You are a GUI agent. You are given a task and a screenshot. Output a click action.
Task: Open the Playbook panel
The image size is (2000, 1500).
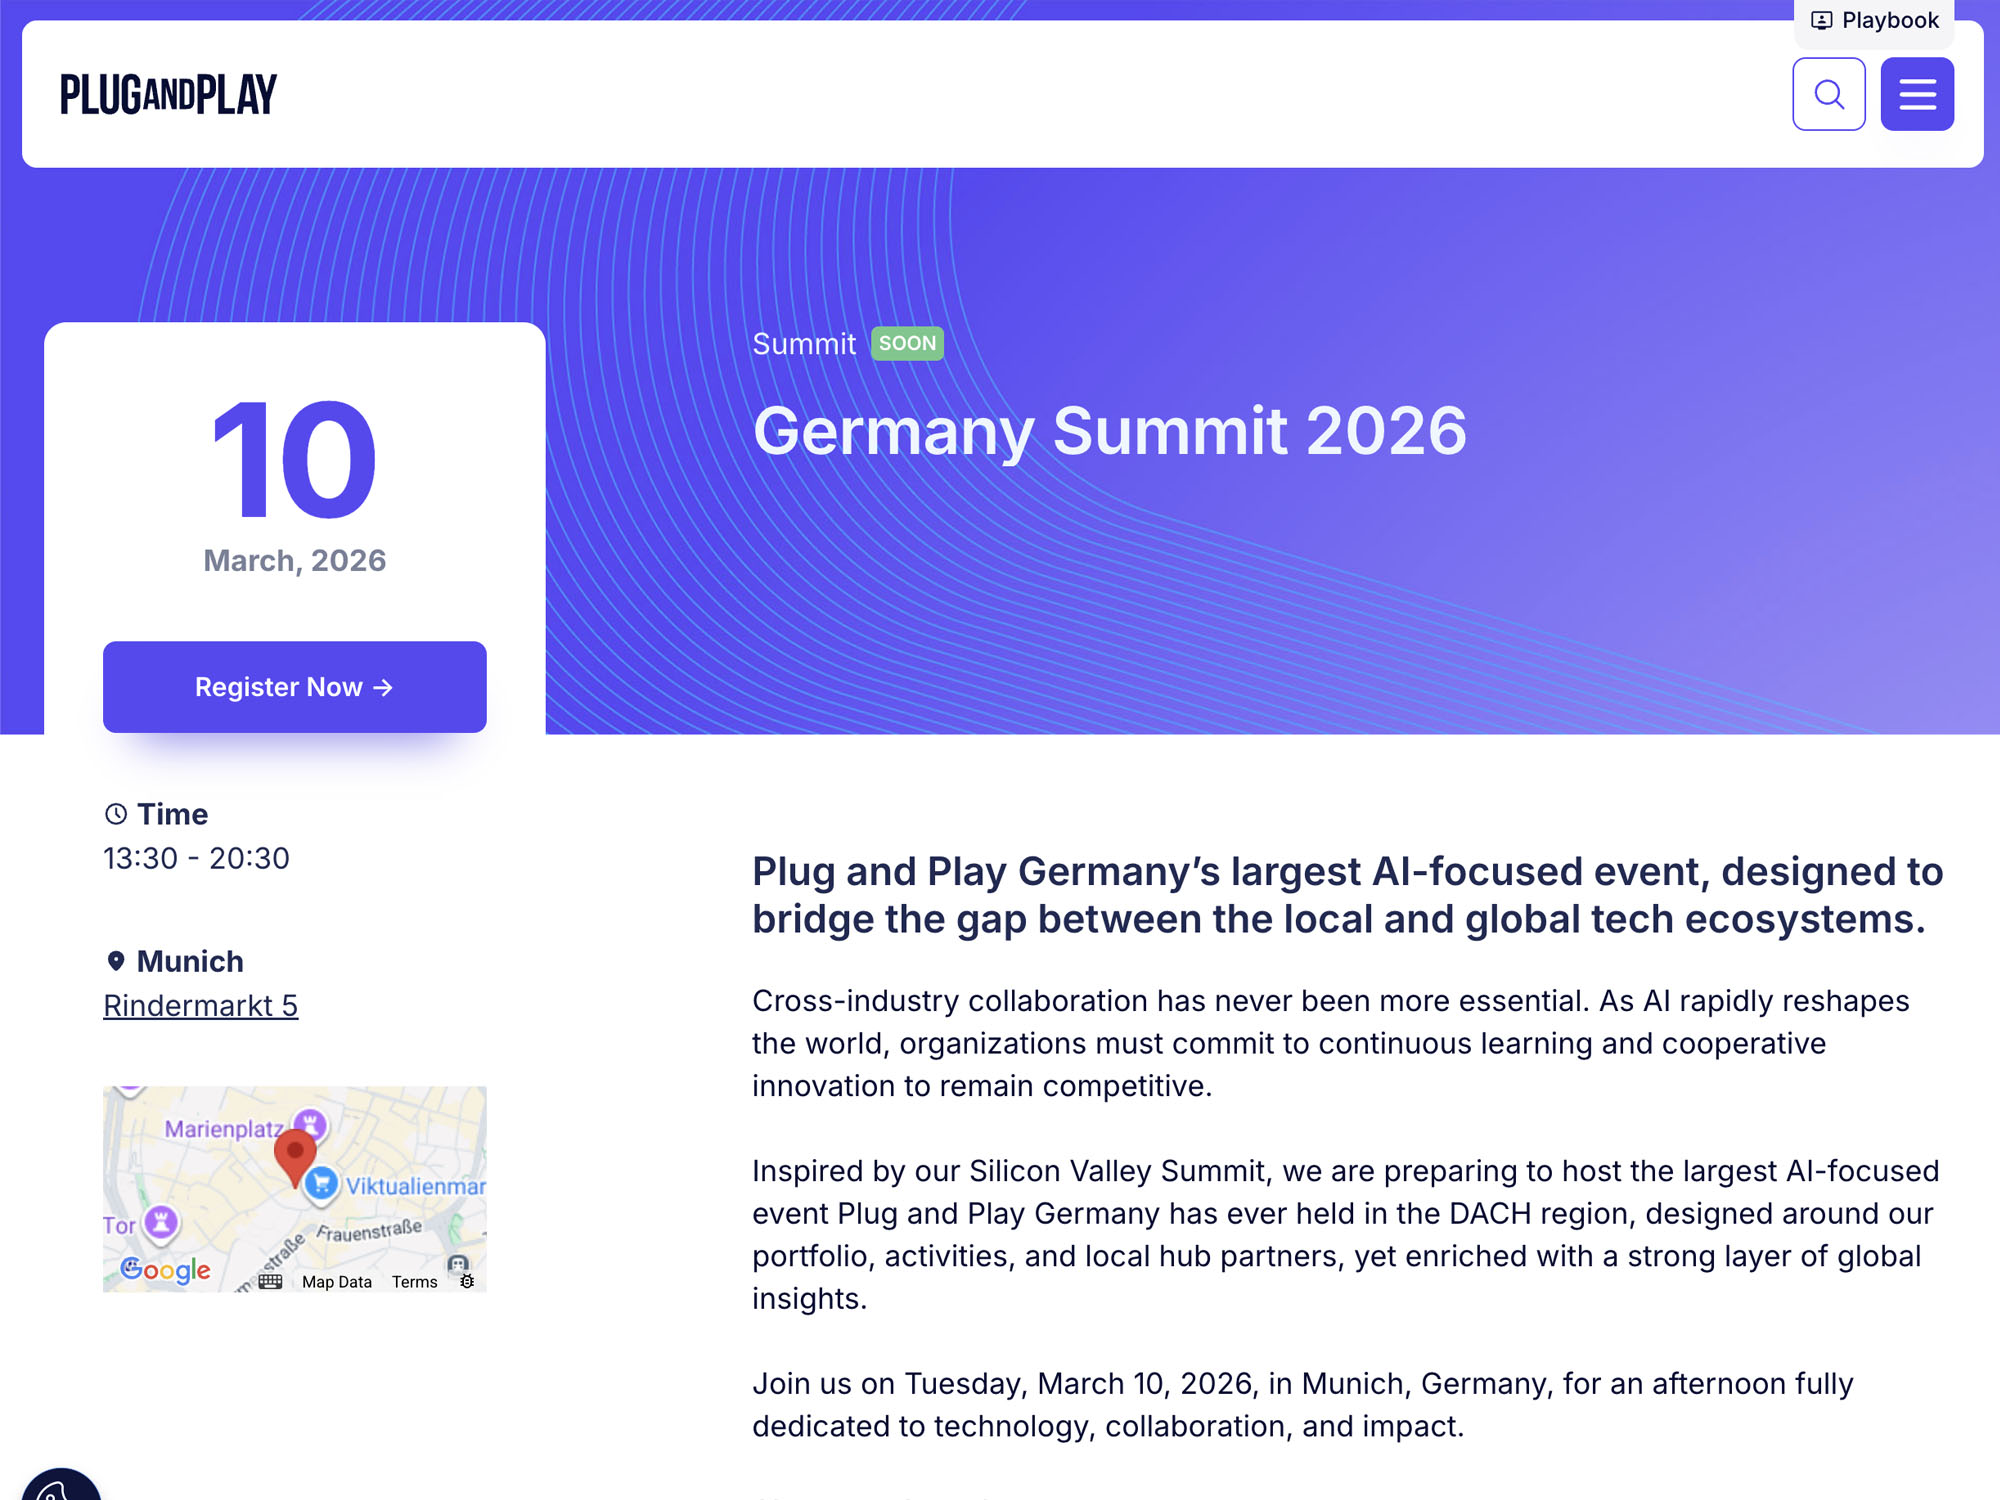(1874, 19)
